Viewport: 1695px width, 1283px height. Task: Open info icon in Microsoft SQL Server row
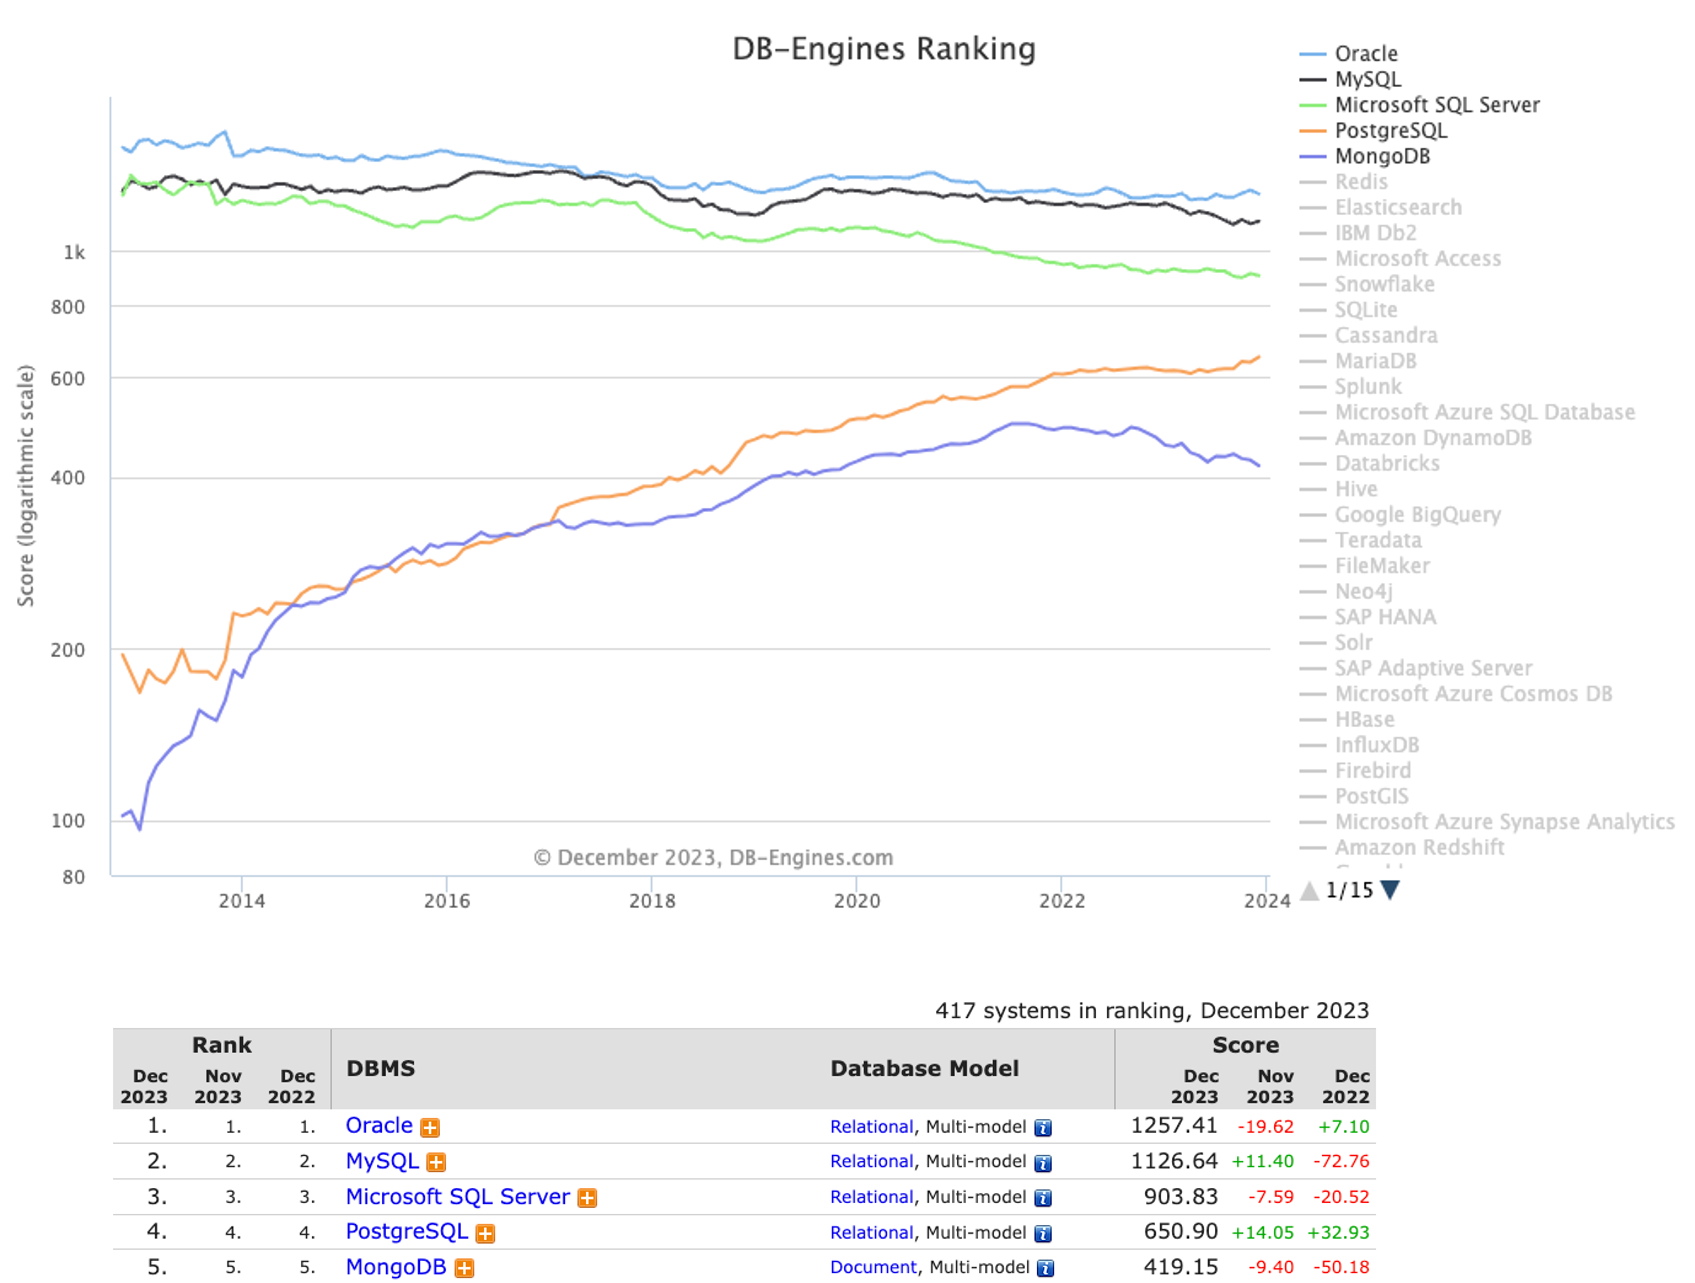point(1043,1198)
